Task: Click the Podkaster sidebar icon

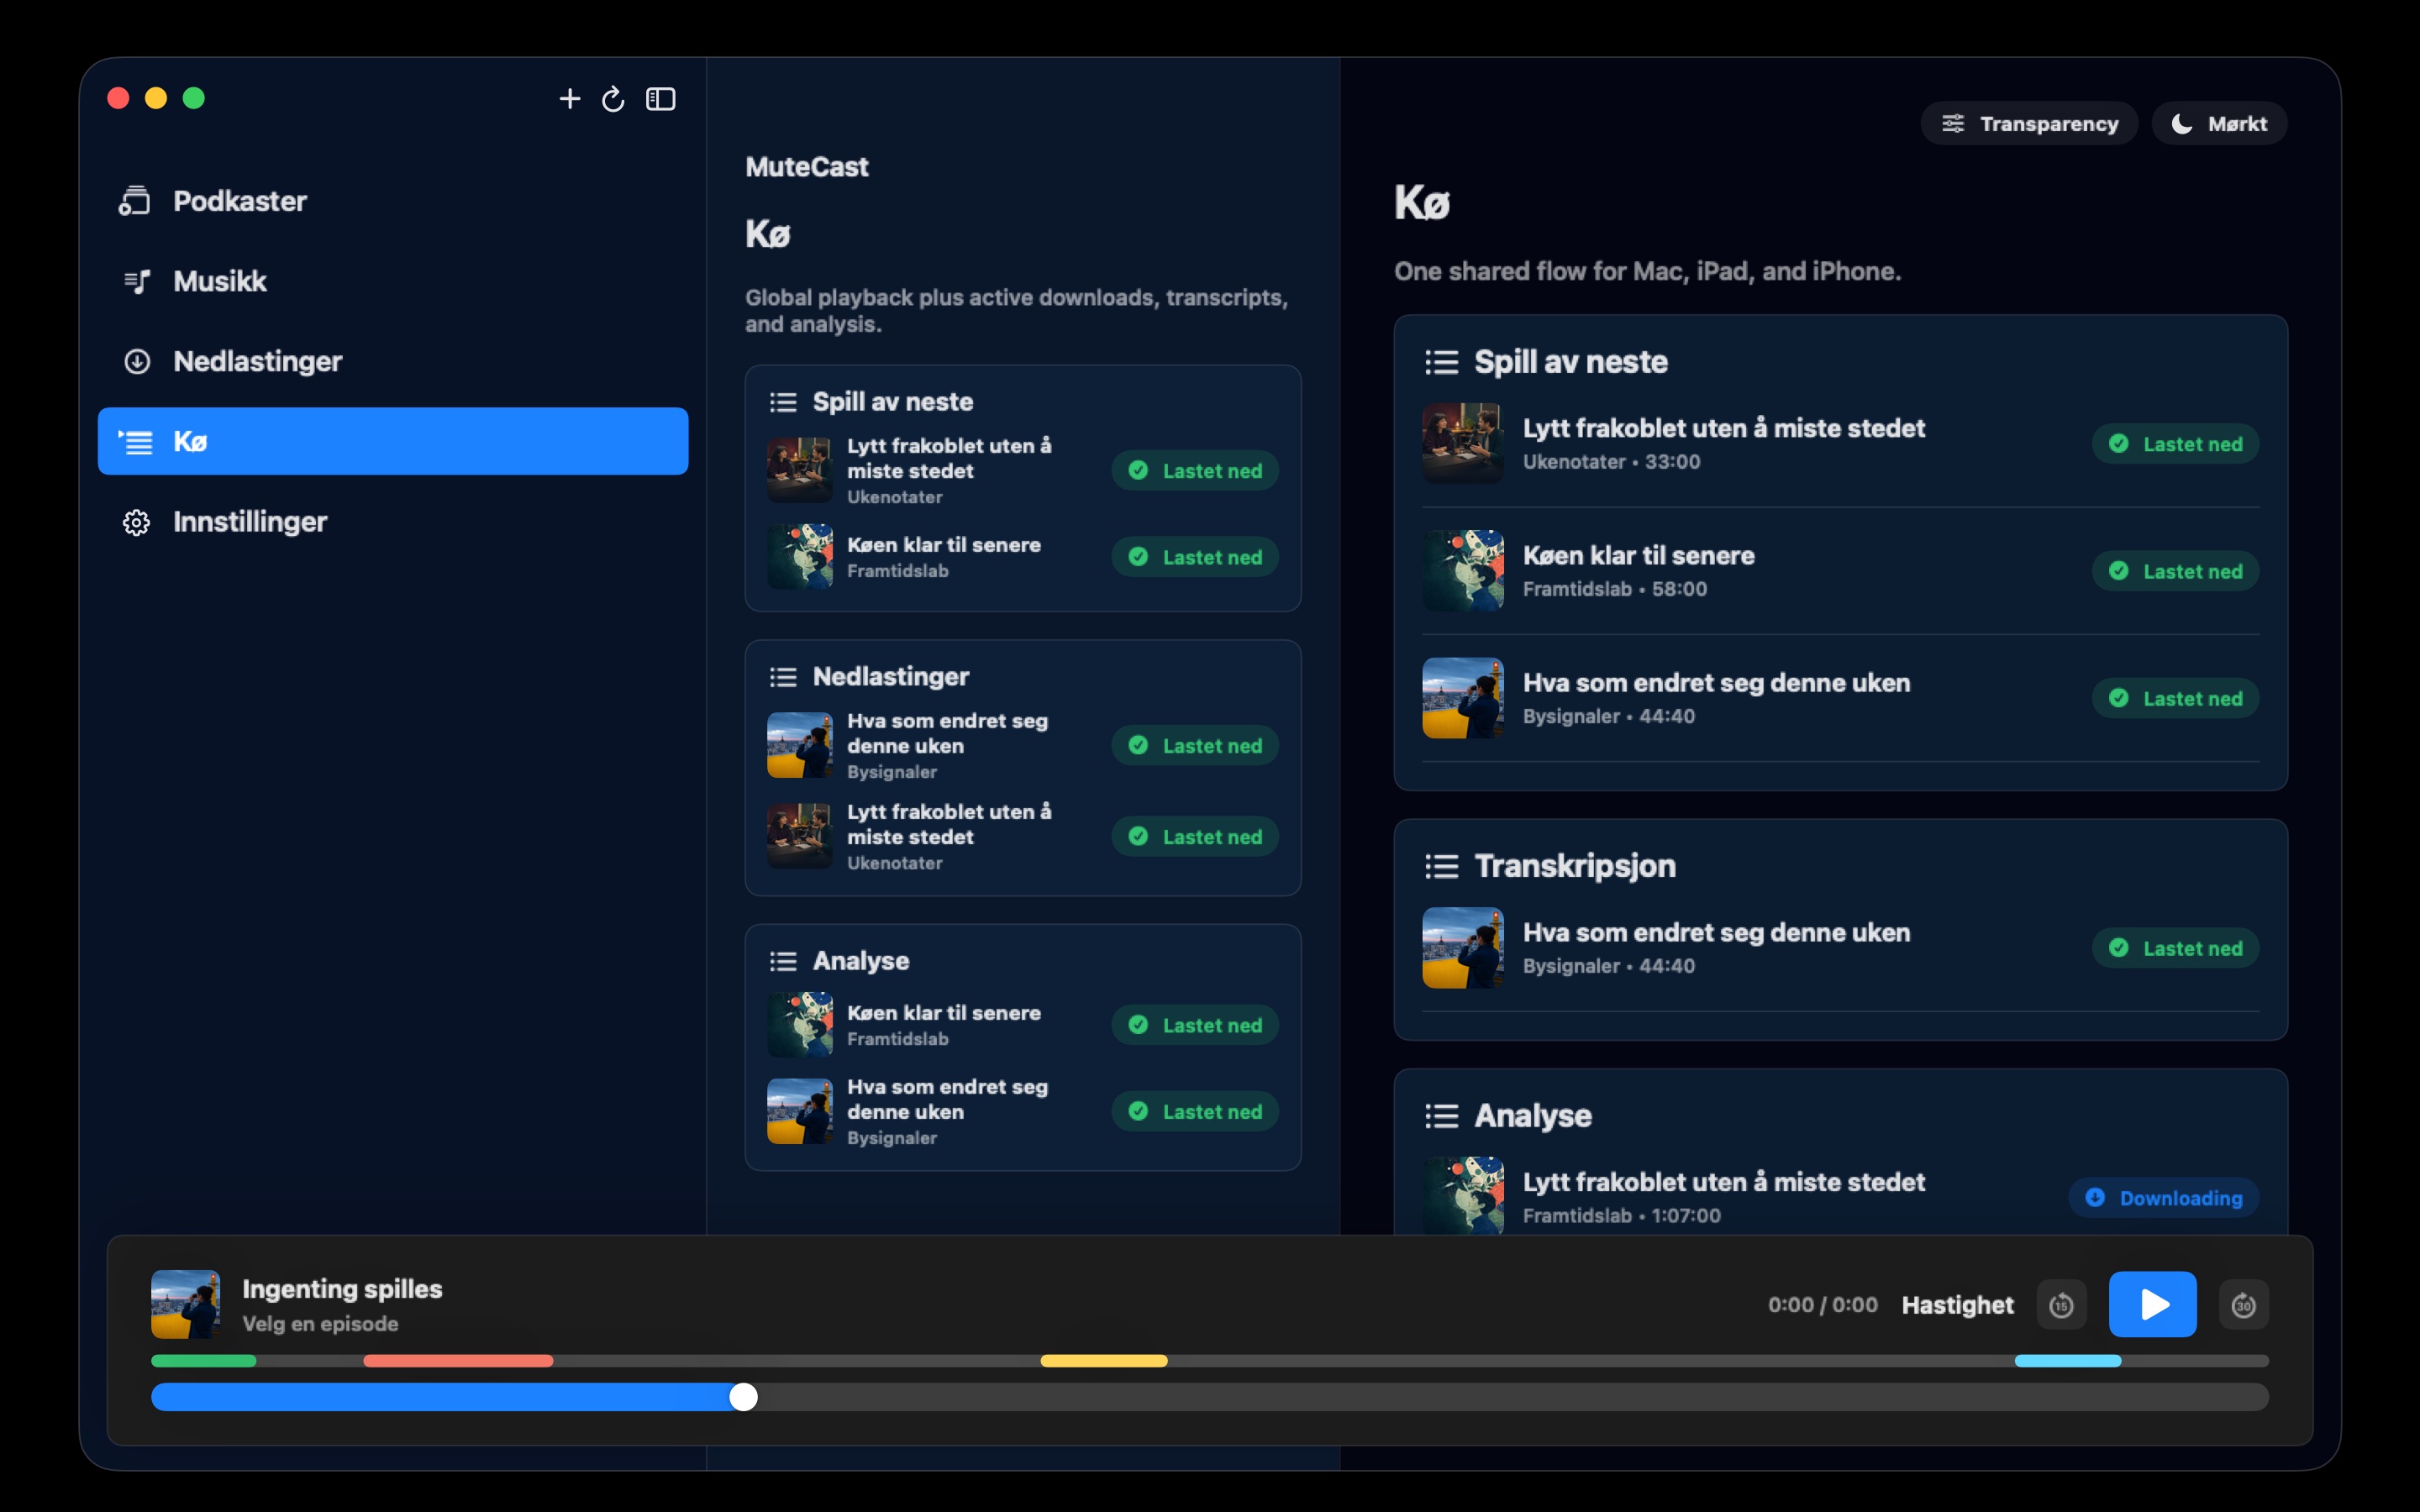Action: point(135,201)
